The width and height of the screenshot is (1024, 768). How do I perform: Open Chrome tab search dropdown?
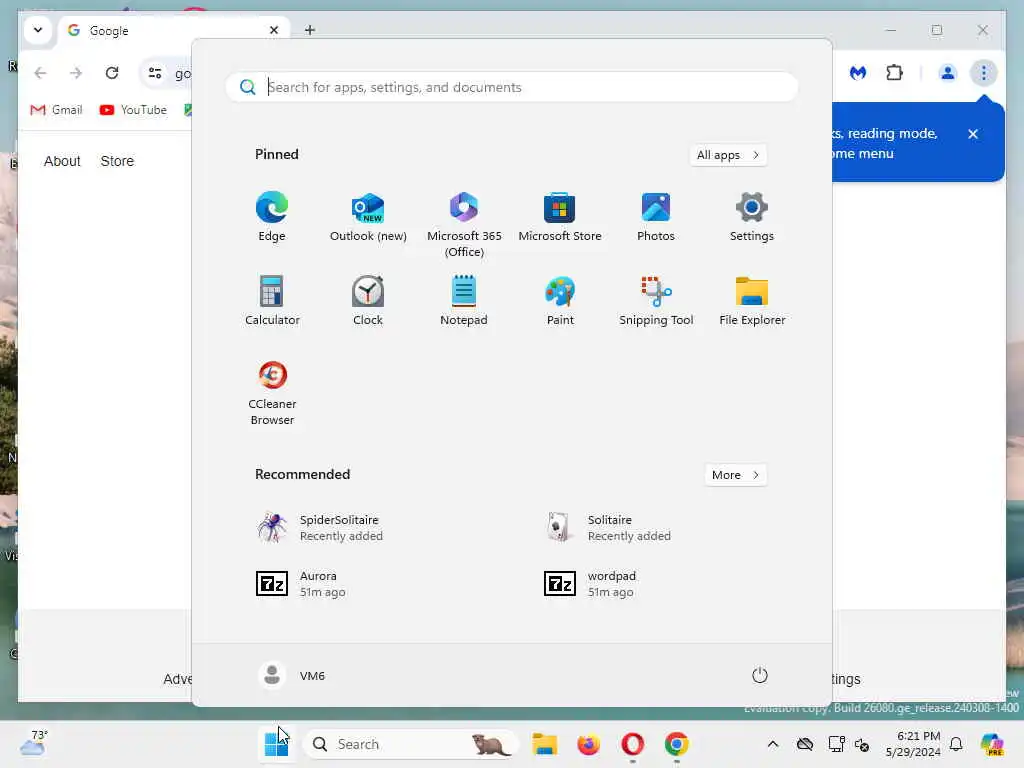coord(38,30)
